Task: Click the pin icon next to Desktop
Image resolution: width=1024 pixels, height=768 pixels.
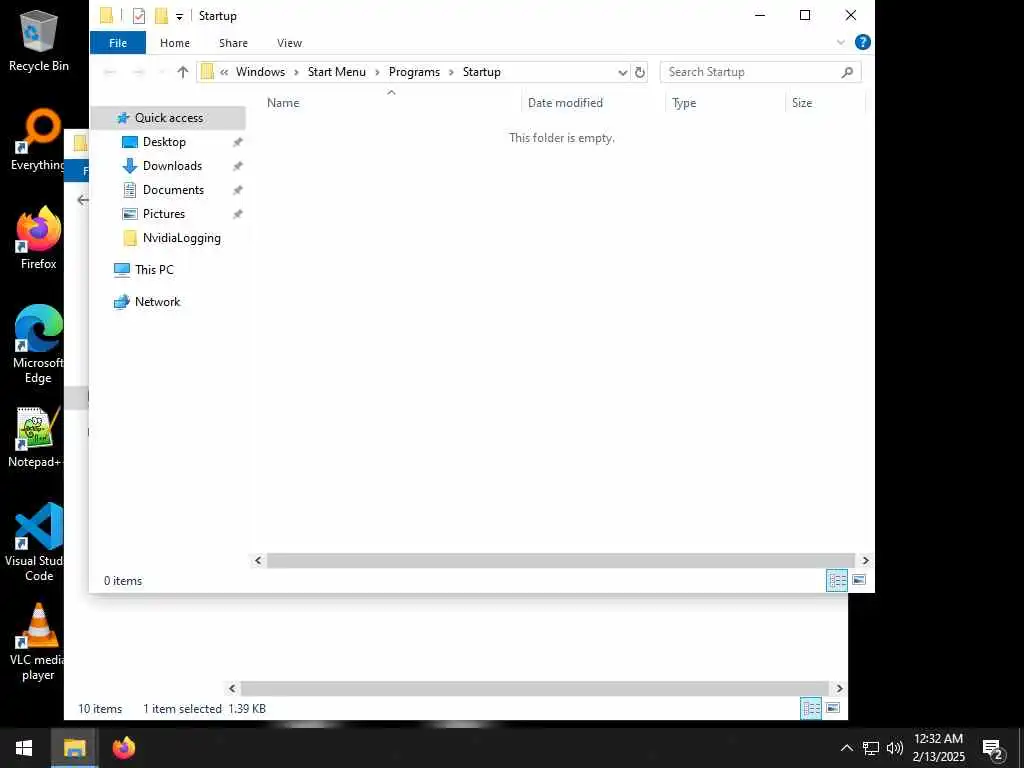Action: [238, 142]
